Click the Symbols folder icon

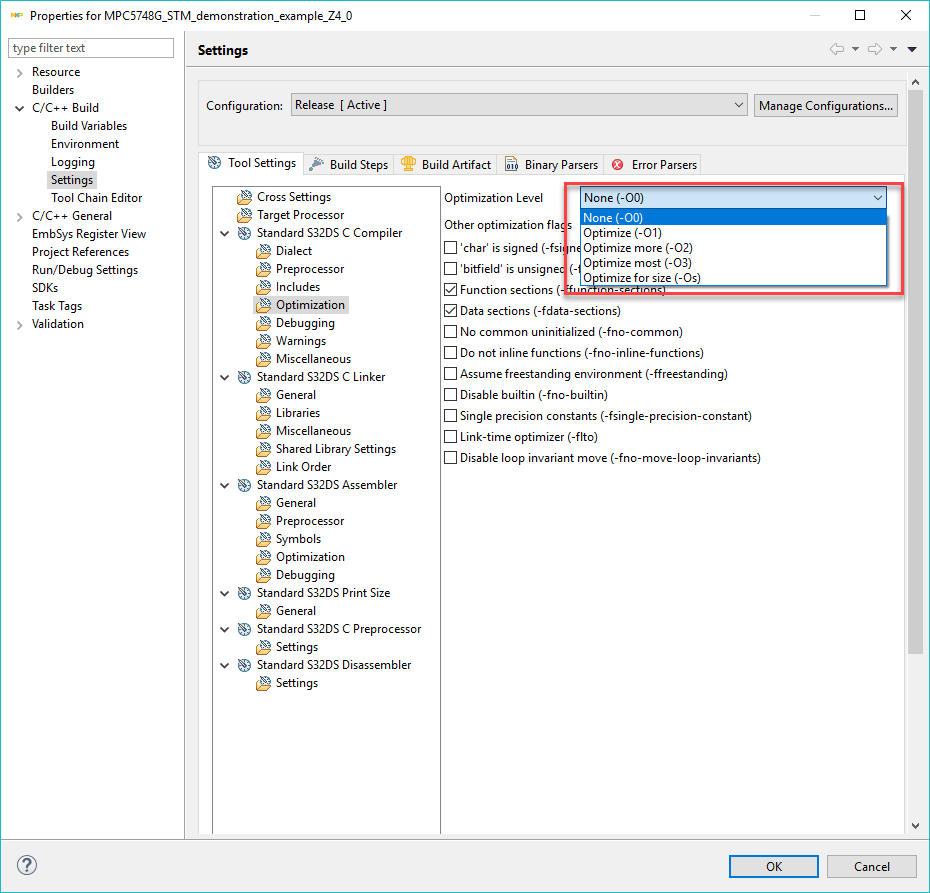click(x=263, y=539)
